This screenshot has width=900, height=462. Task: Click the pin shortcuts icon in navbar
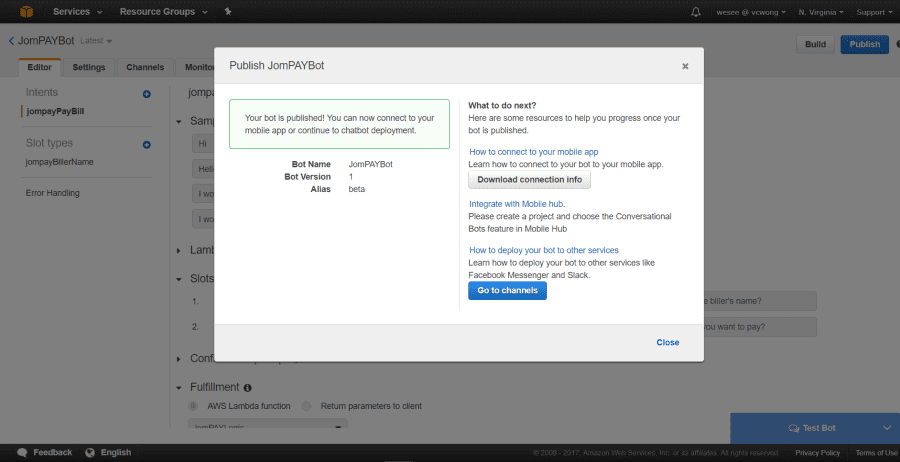click(228, 11)
